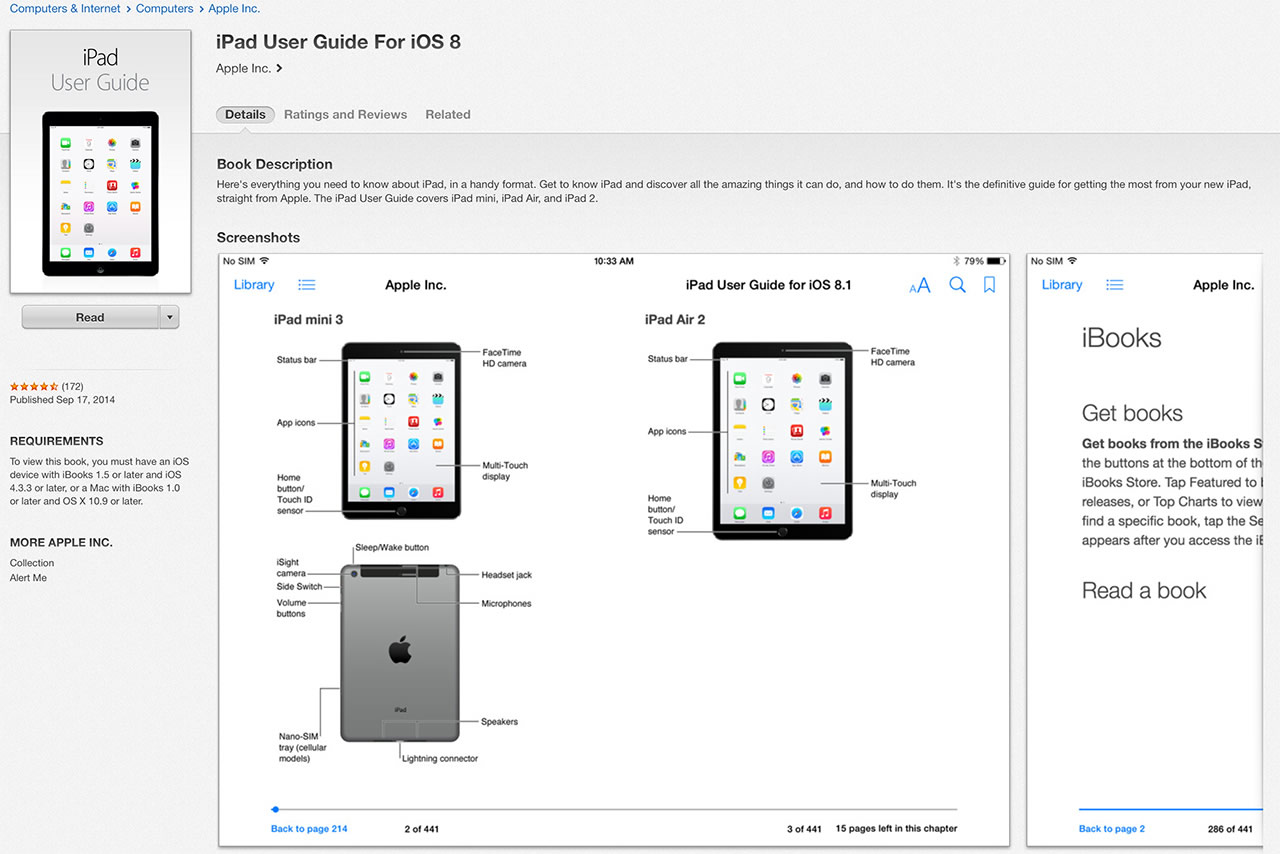Tap the bookmark icon
This screenshot has width=1280, height=854.
click(x=989, y=285)
